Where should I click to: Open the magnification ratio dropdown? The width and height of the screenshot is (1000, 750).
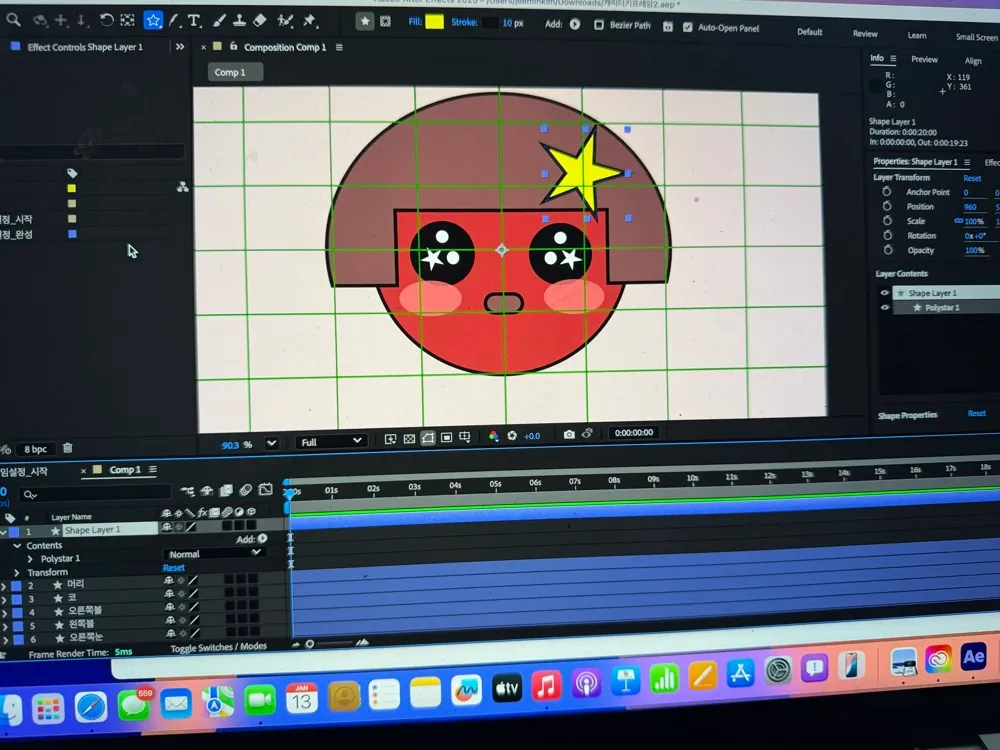272,443
